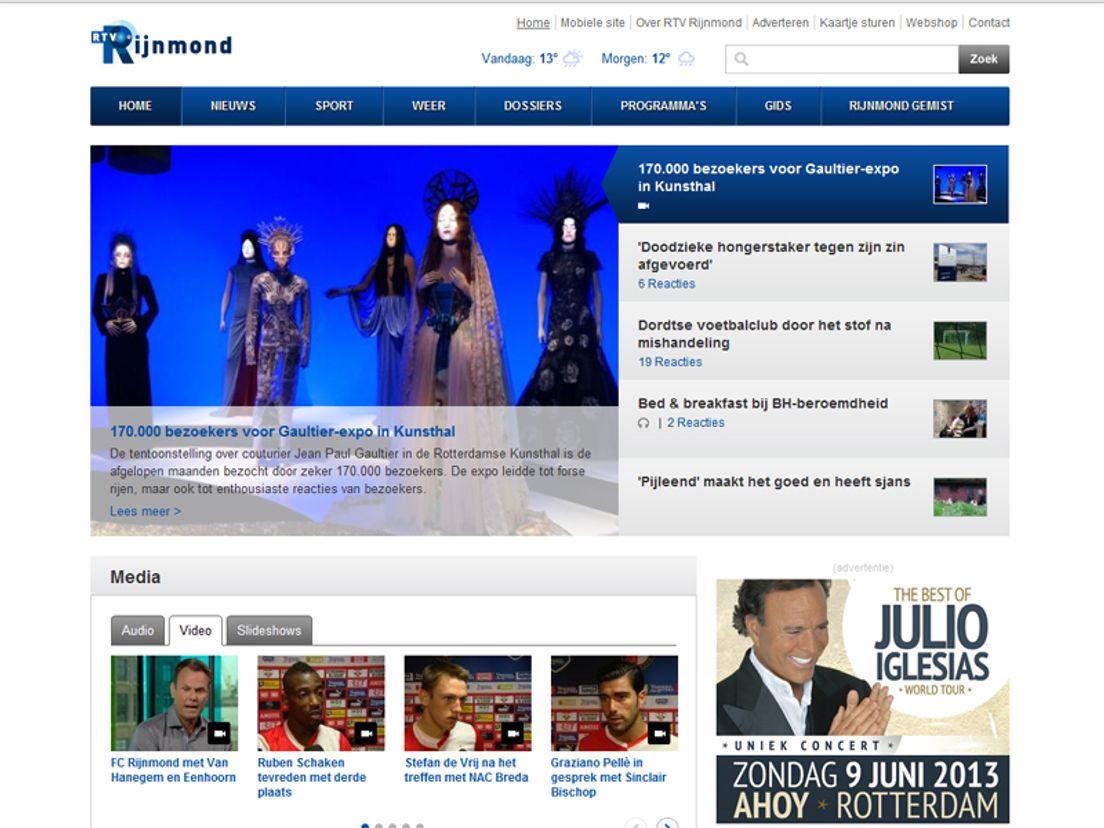This screenshot has height=828, width=1104.
Task: Open FC Rijnmond met Van Hanegem video thumbnail
Action: (x=174, y=703)
